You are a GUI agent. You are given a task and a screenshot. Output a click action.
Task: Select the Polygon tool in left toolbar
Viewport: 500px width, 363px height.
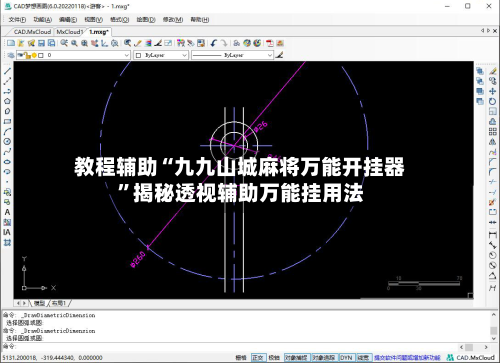pyautogui.click(x=7, y=101)
